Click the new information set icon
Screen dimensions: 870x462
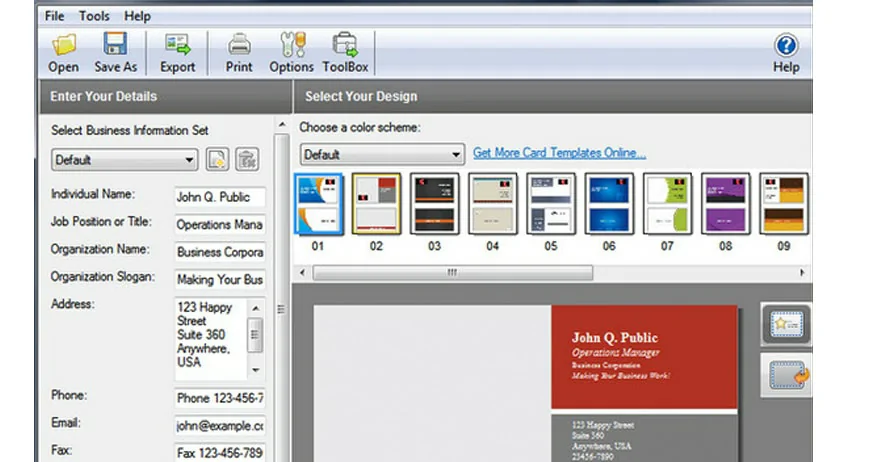(217, 159)
